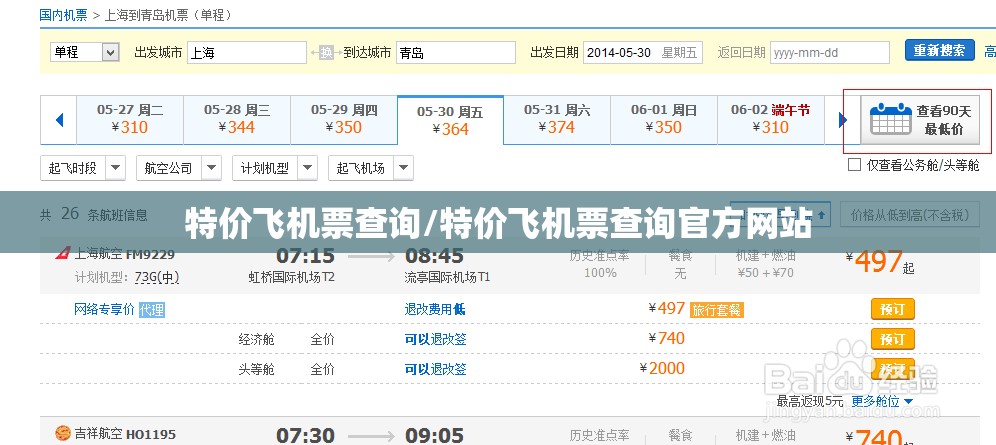The image size is (996, 445).
Task: Open the 单程 trip type dropdown
Action: click(x=85, y=52)
